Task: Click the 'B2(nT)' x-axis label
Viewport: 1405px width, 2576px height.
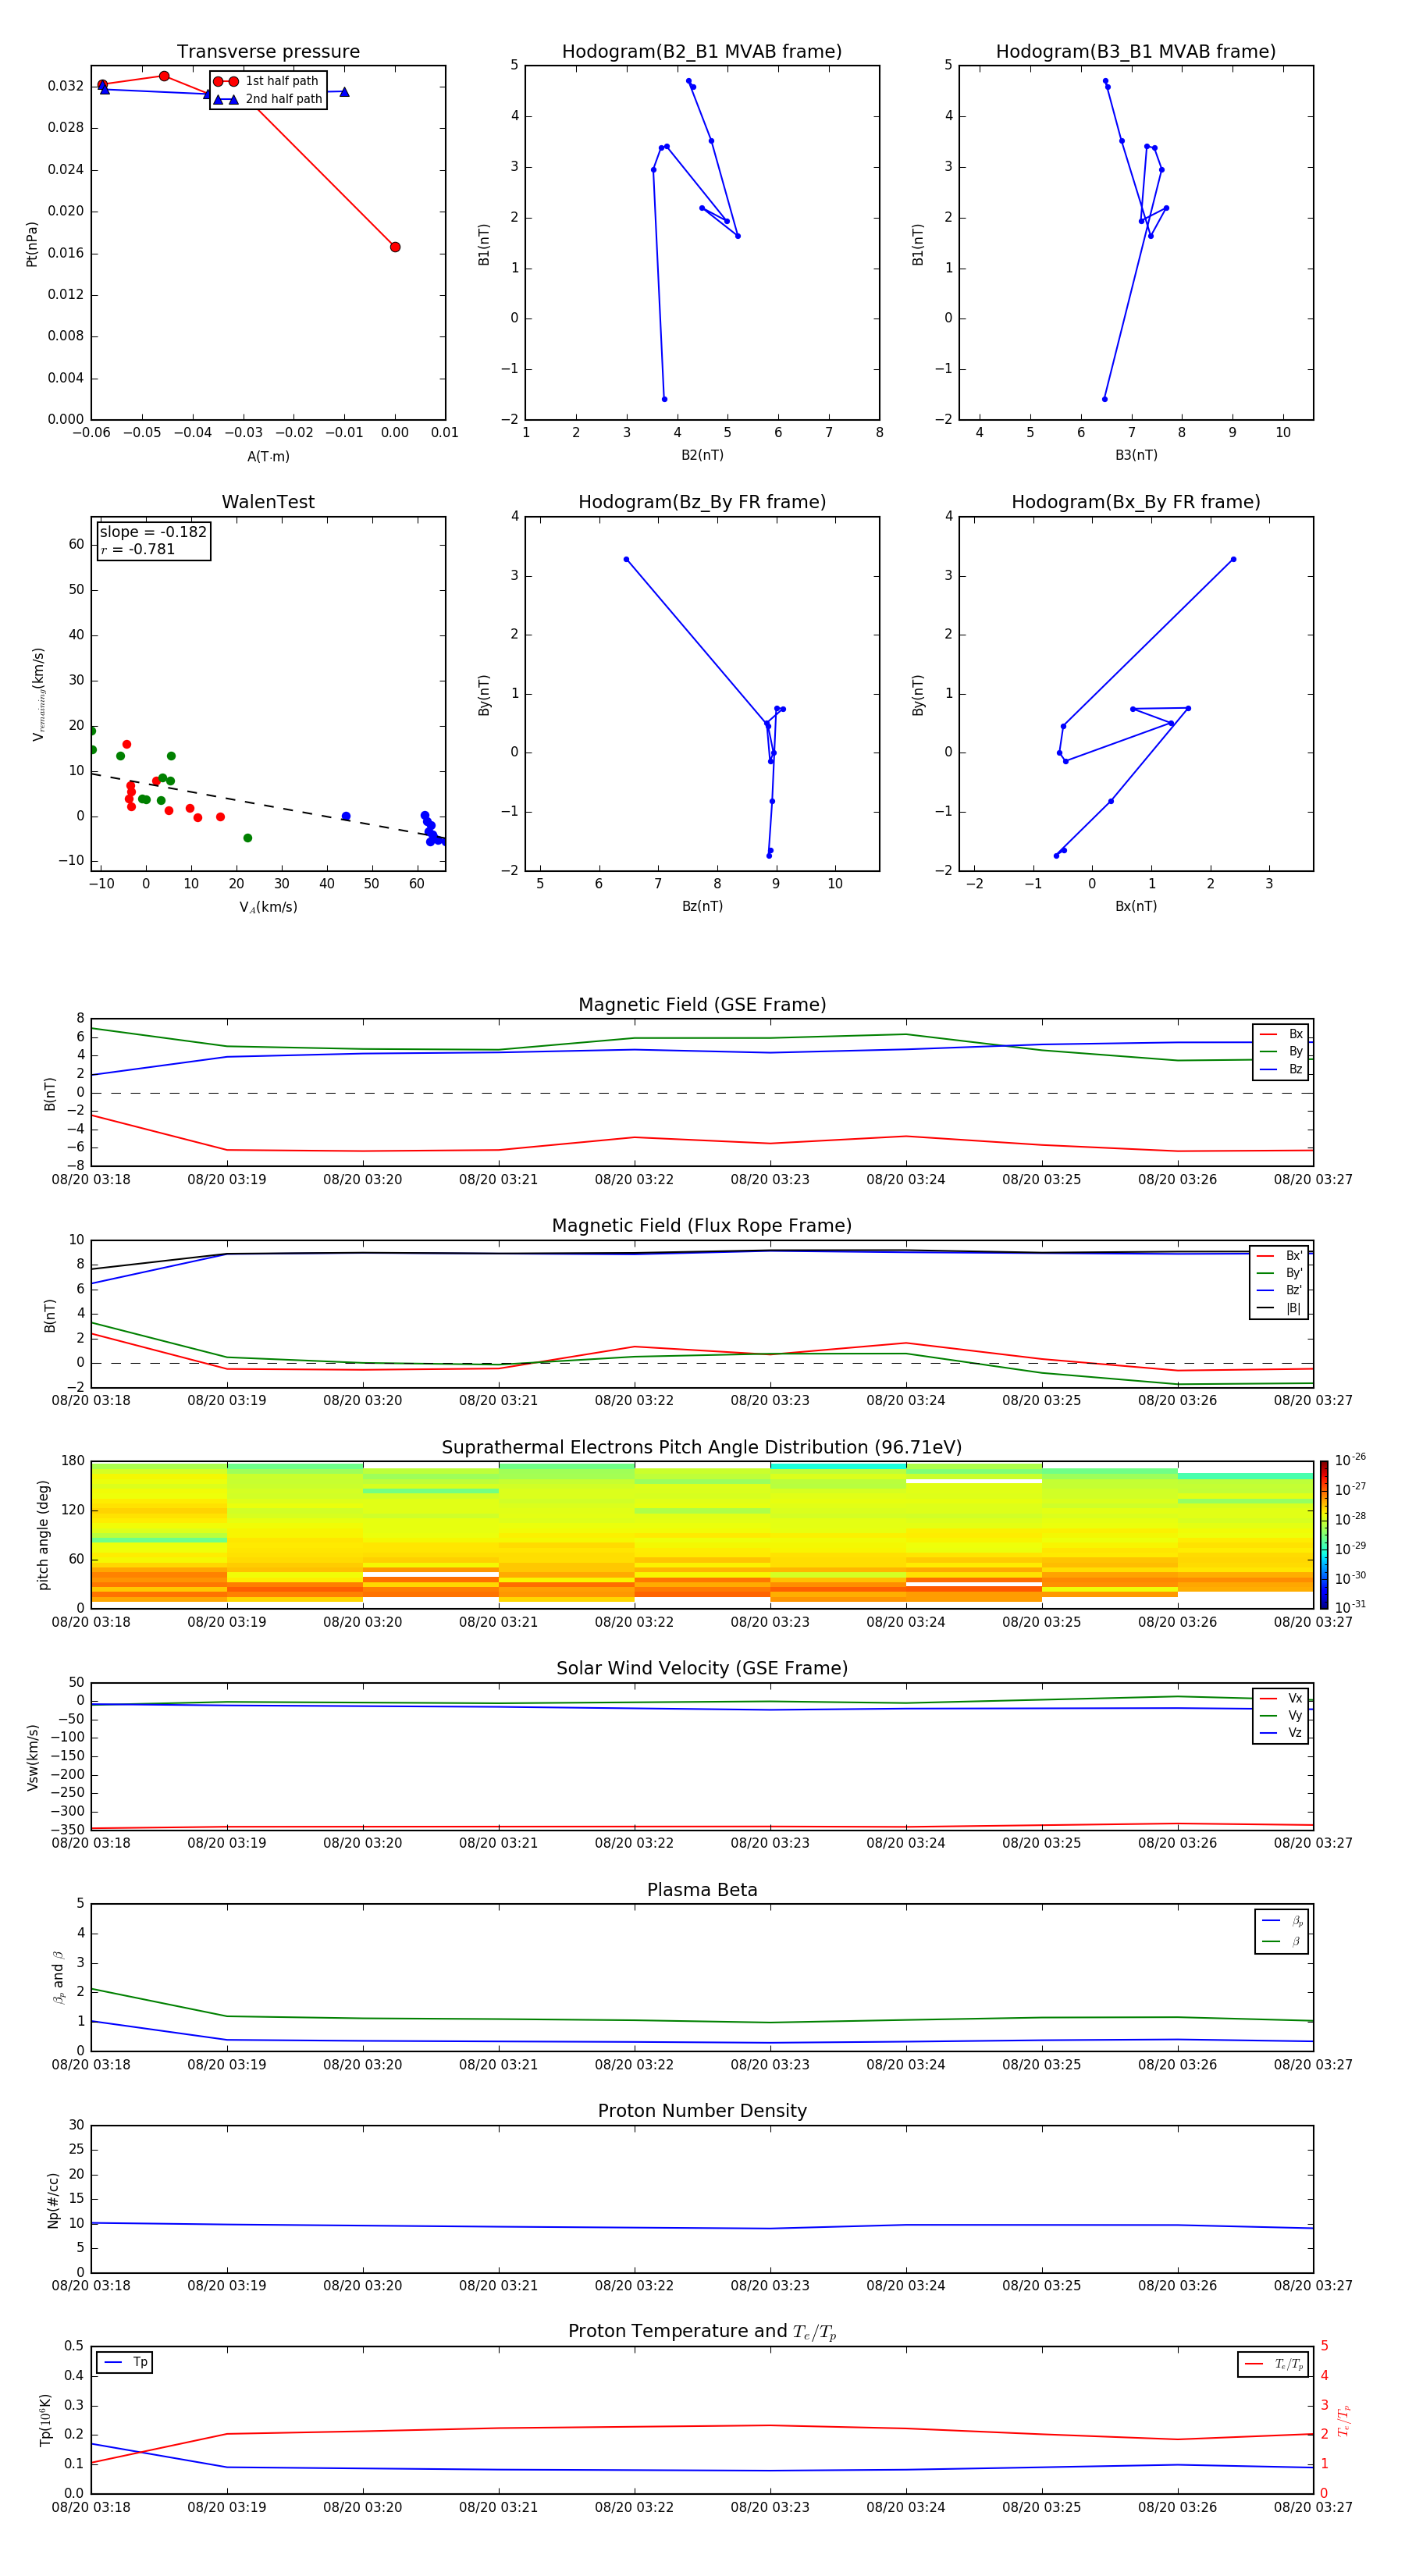Action: click(702, 455)
